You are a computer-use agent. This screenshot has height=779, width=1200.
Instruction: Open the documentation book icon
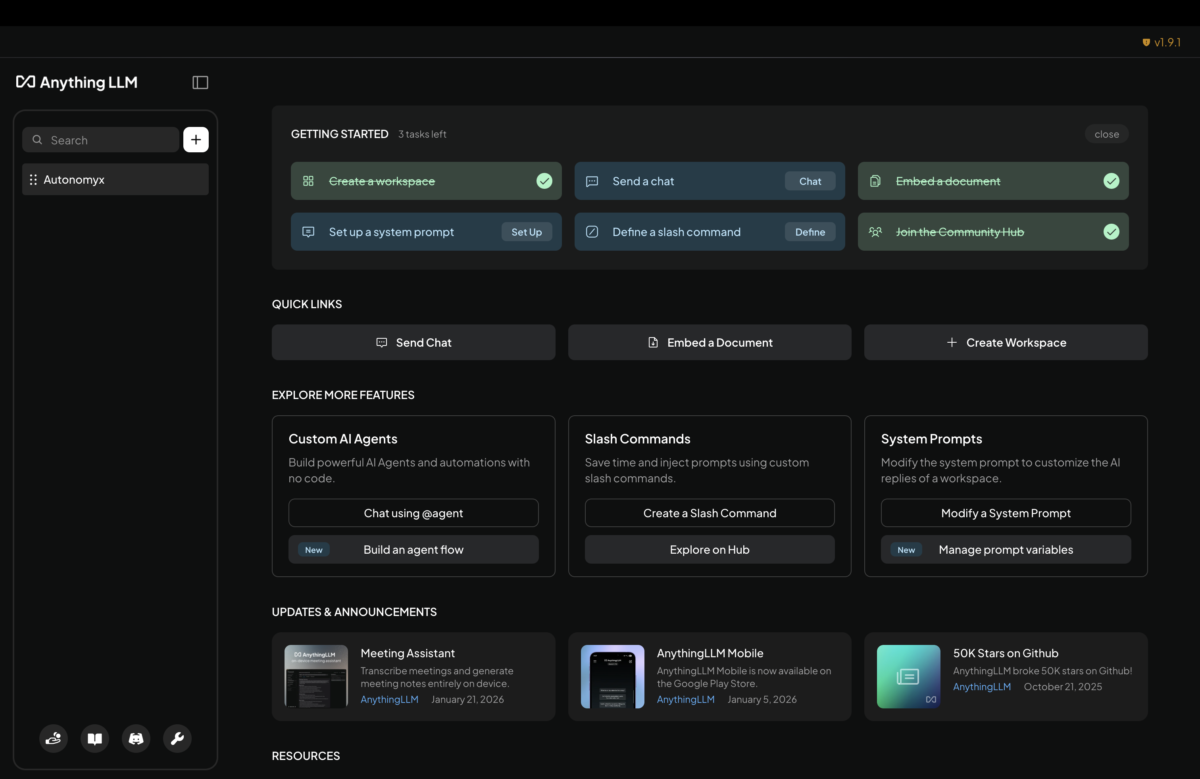(x=94, y=738)
